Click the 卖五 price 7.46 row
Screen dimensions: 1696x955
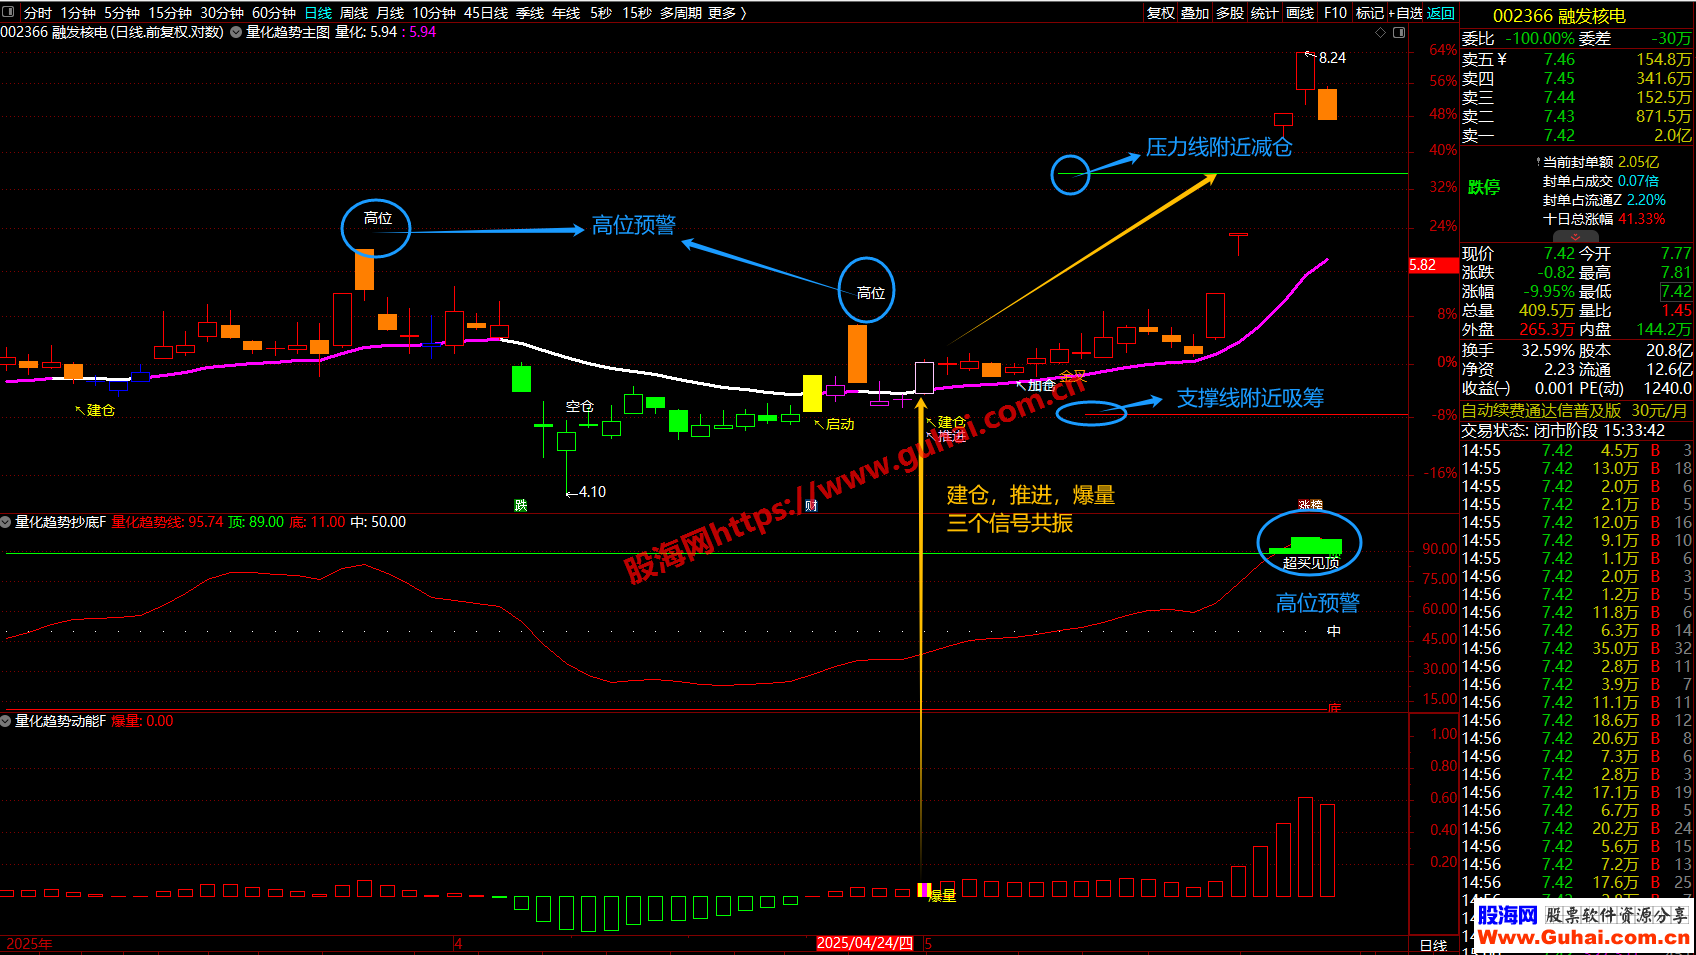(x=1577, y=59)
